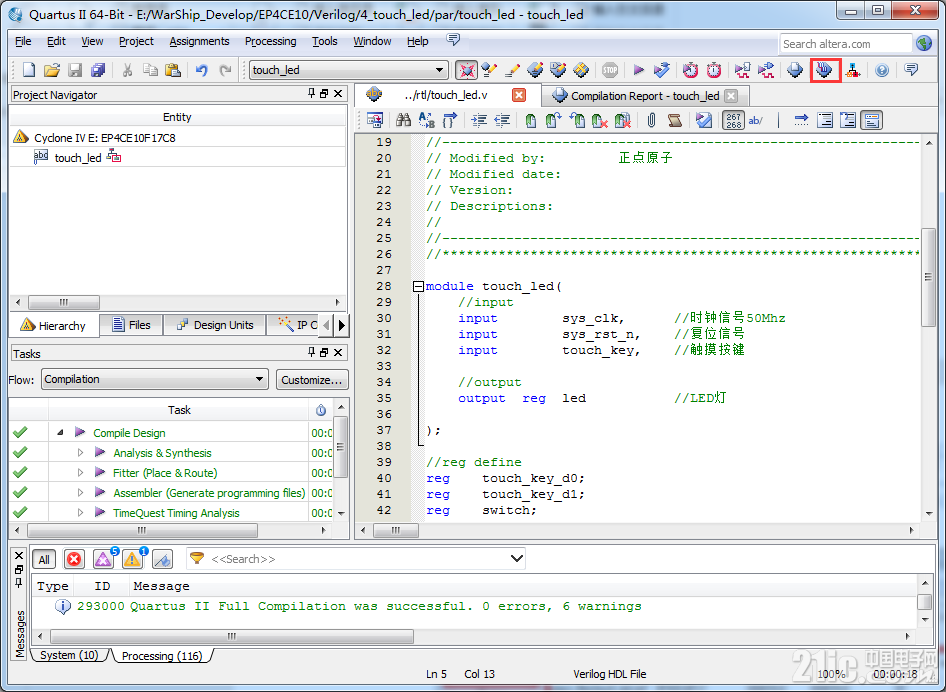Open Help blue question mark icon

(x=881, y=70)
